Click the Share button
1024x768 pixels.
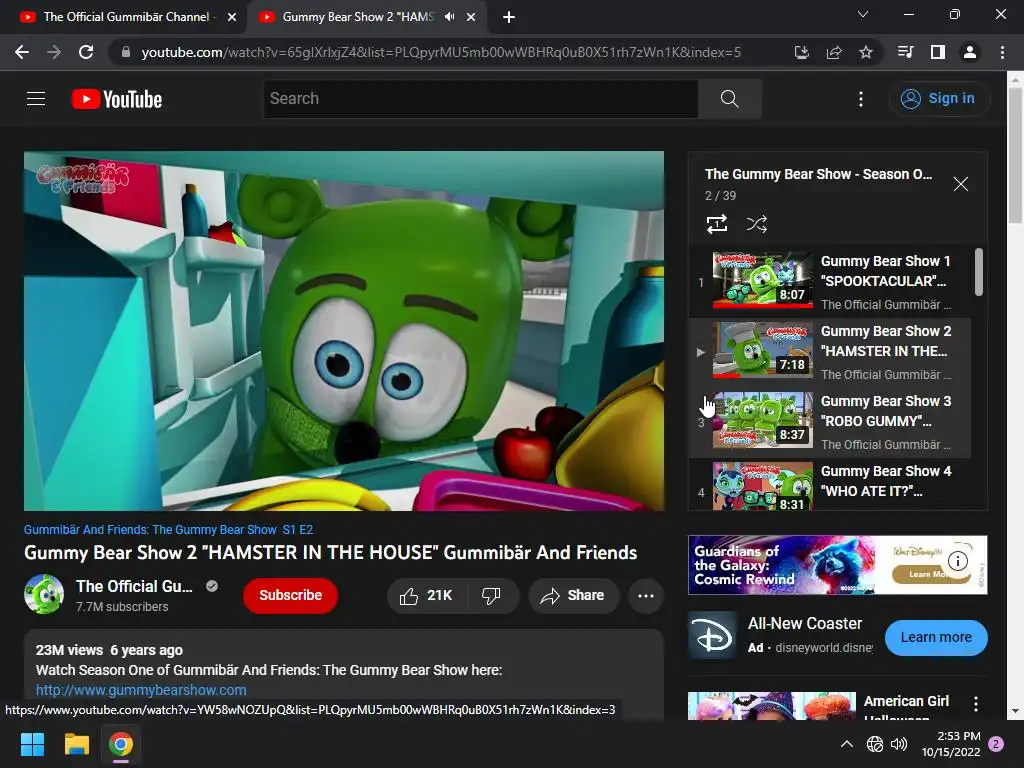[x=573, y=596]
